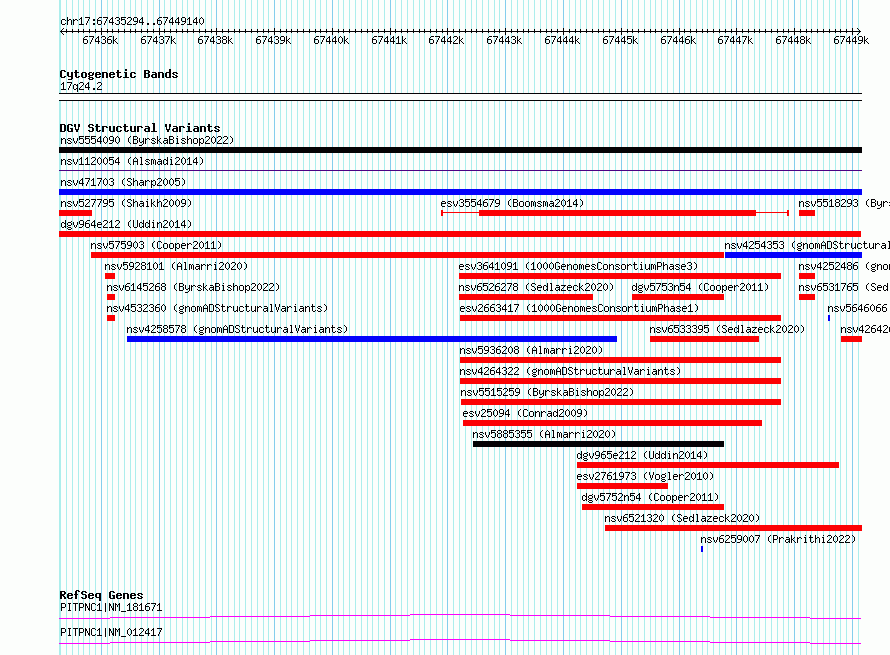Click the nsv575903 (Cooper2011) red bar
This screenshot has width=890, height=655.
click(408, 255)
